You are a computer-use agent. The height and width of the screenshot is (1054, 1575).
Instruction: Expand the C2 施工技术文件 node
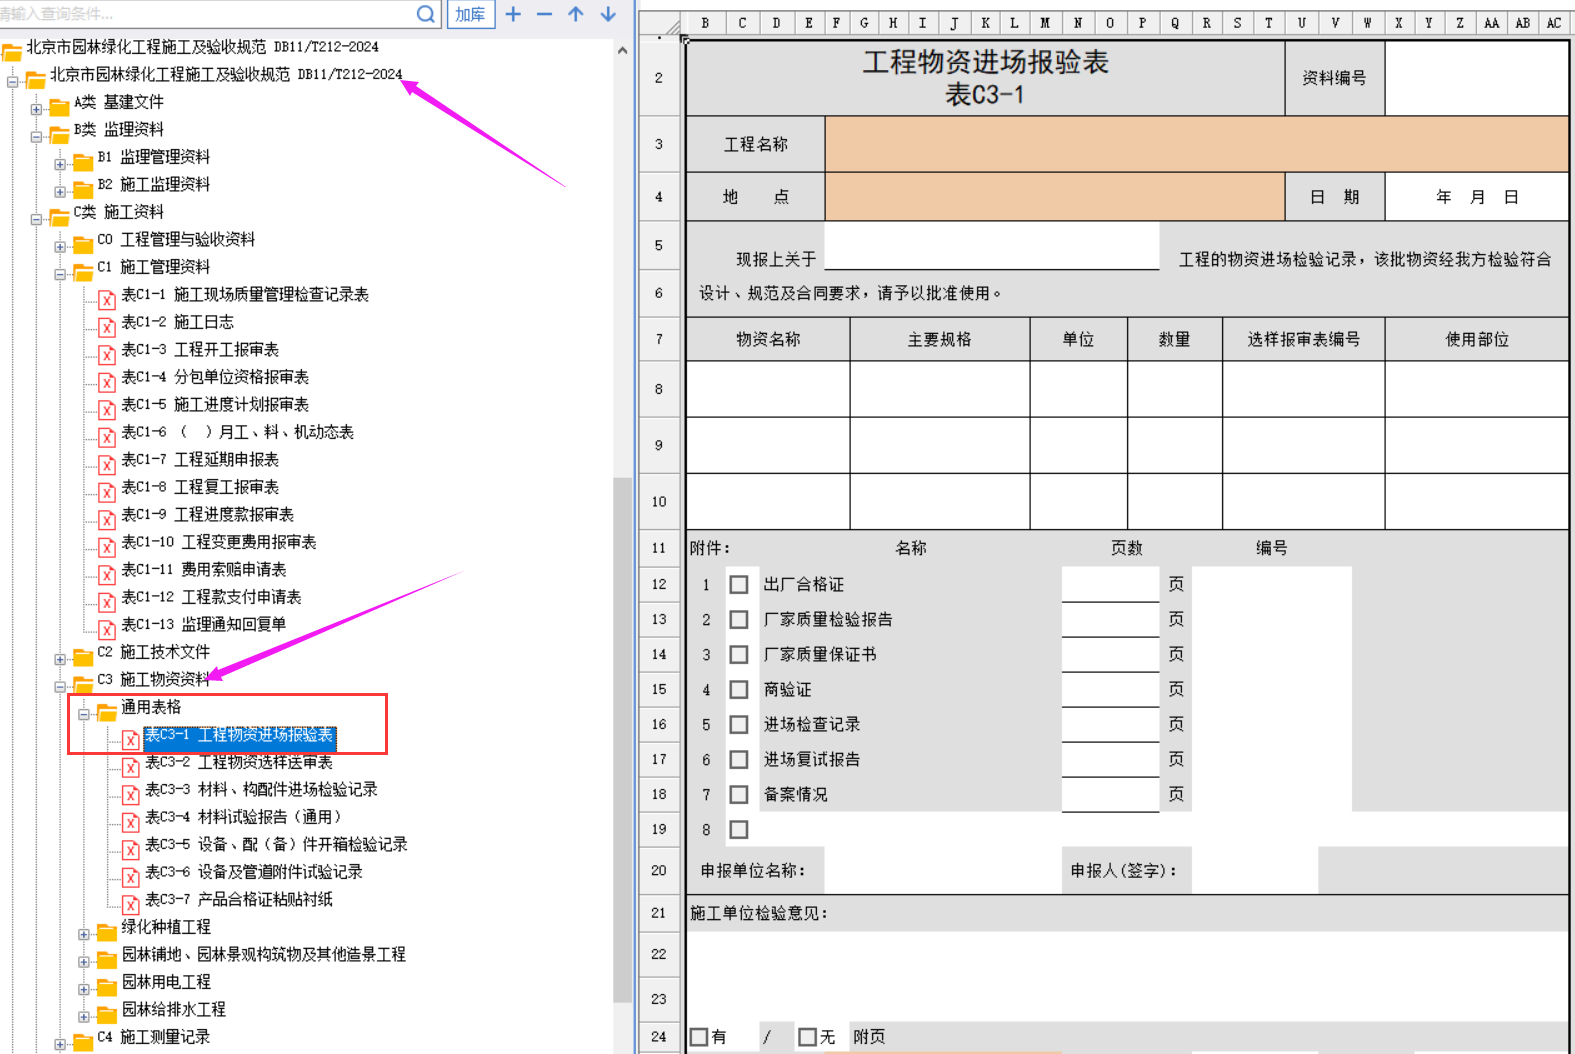tap(60, 659)
